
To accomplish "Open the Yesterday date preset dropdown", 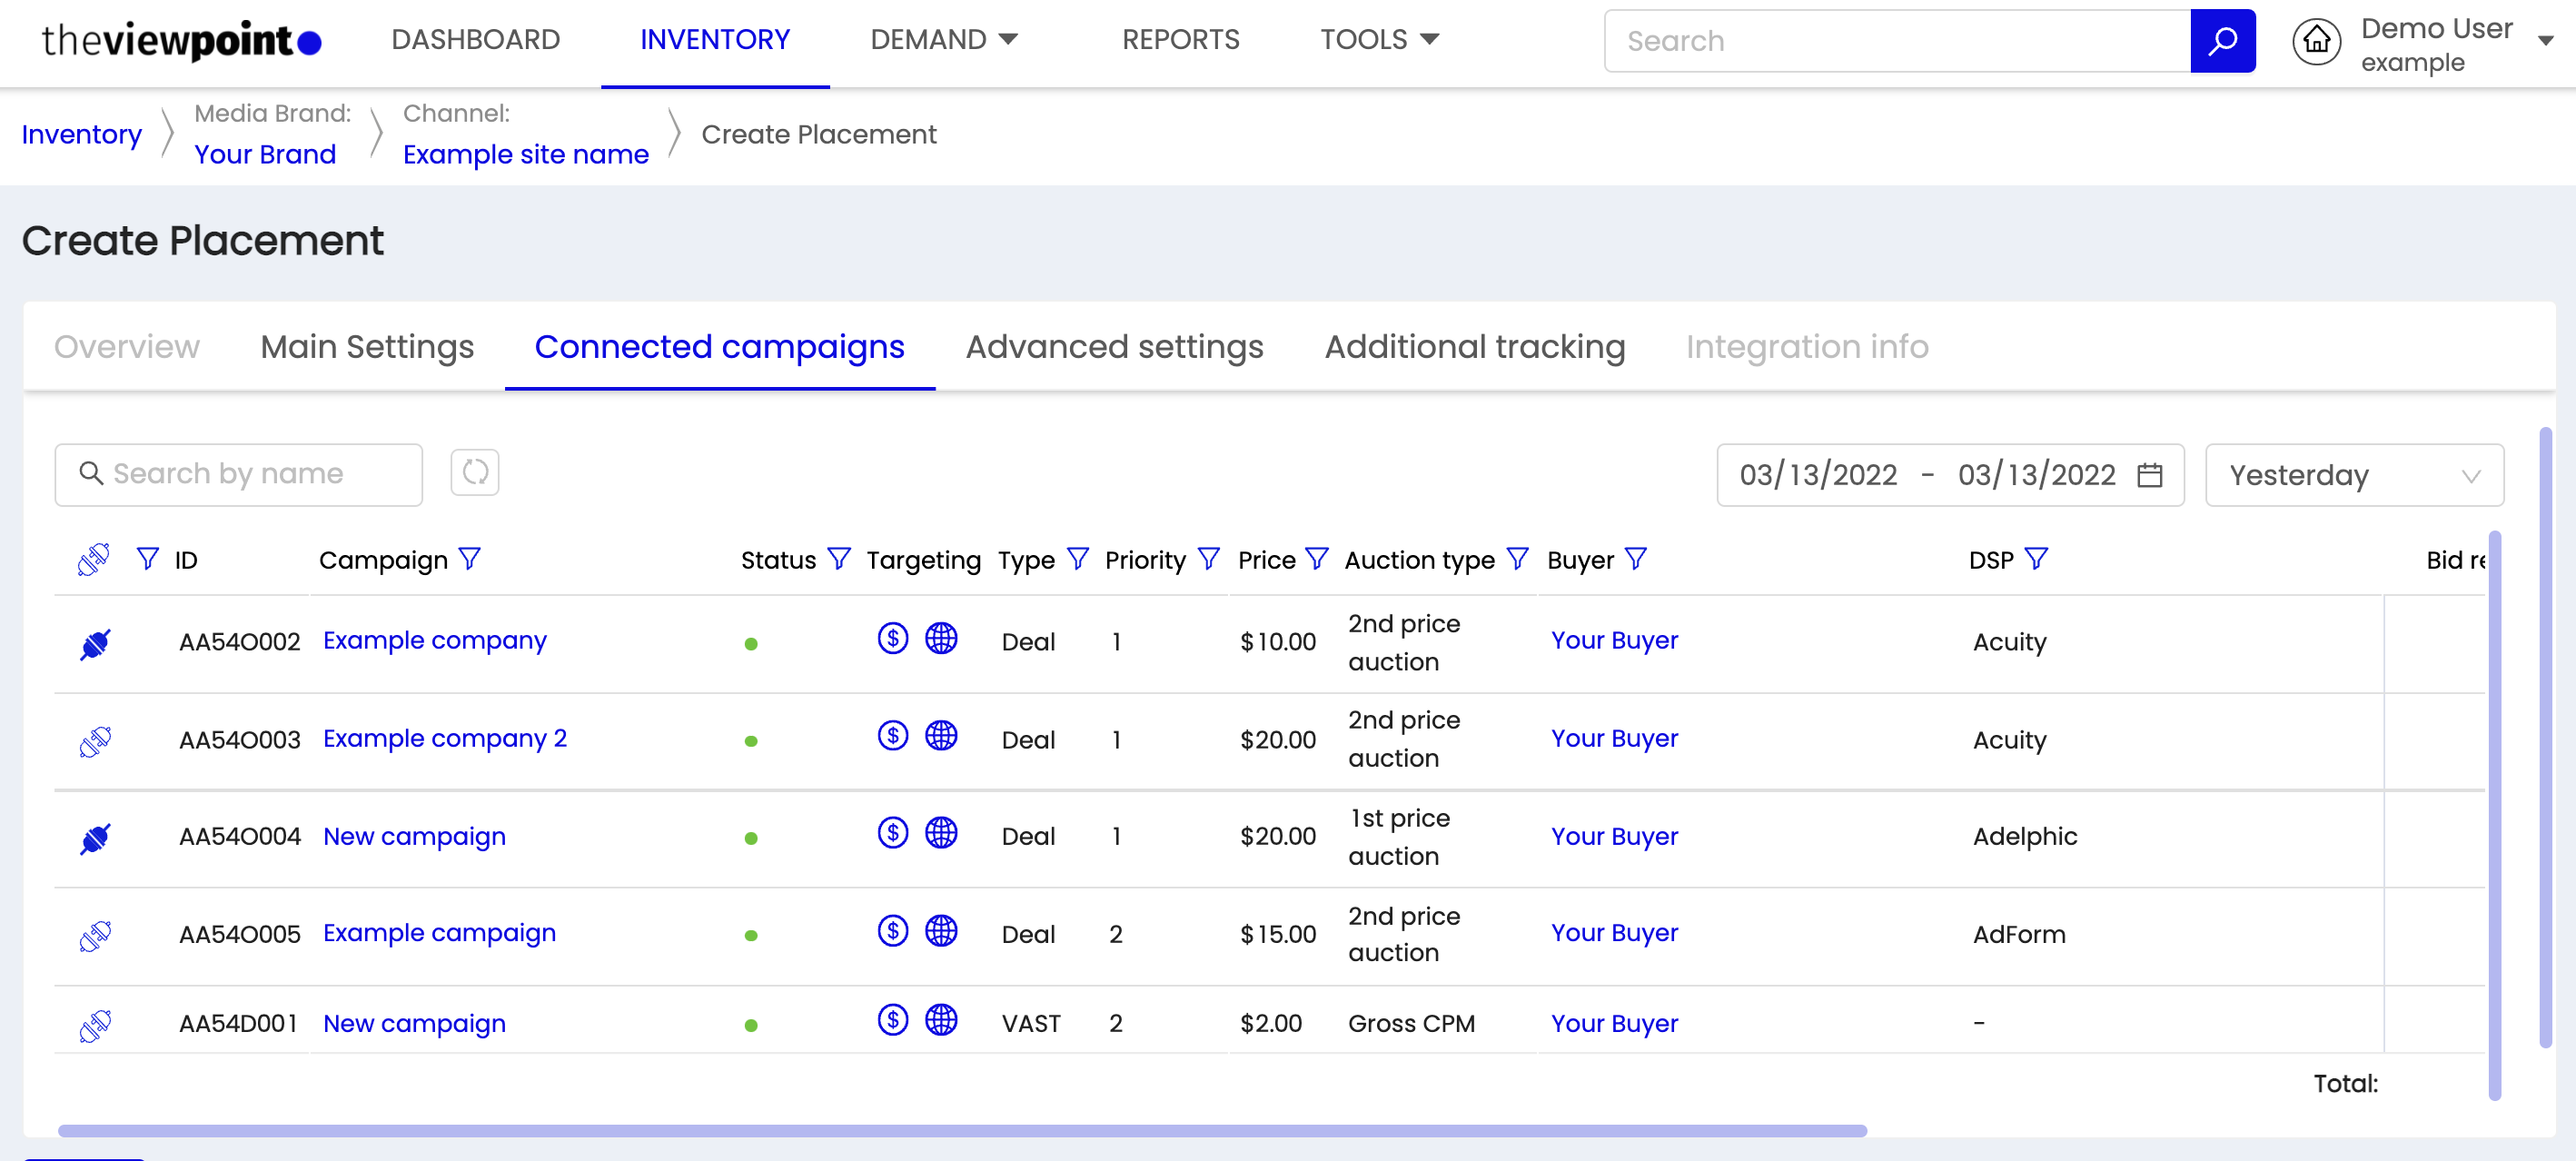I will coord(2354,475).
